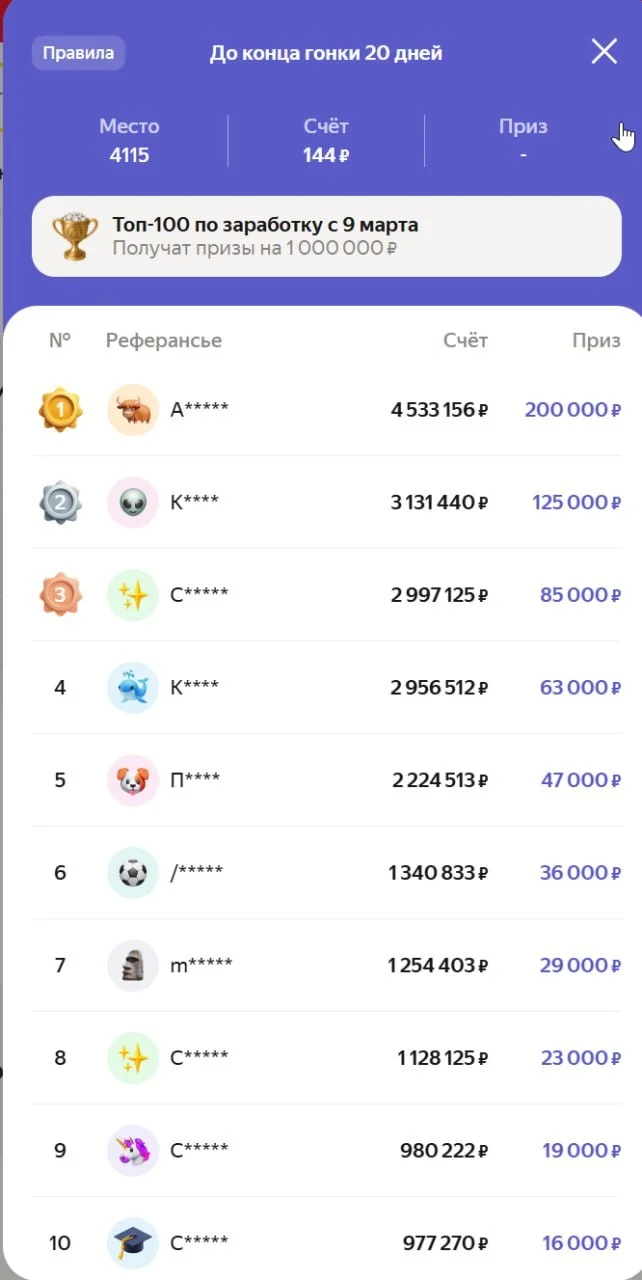This screenshot has width=642, height=1280.
Task: Click the dog avatar of П****
Action: click(x=133, y=780)
